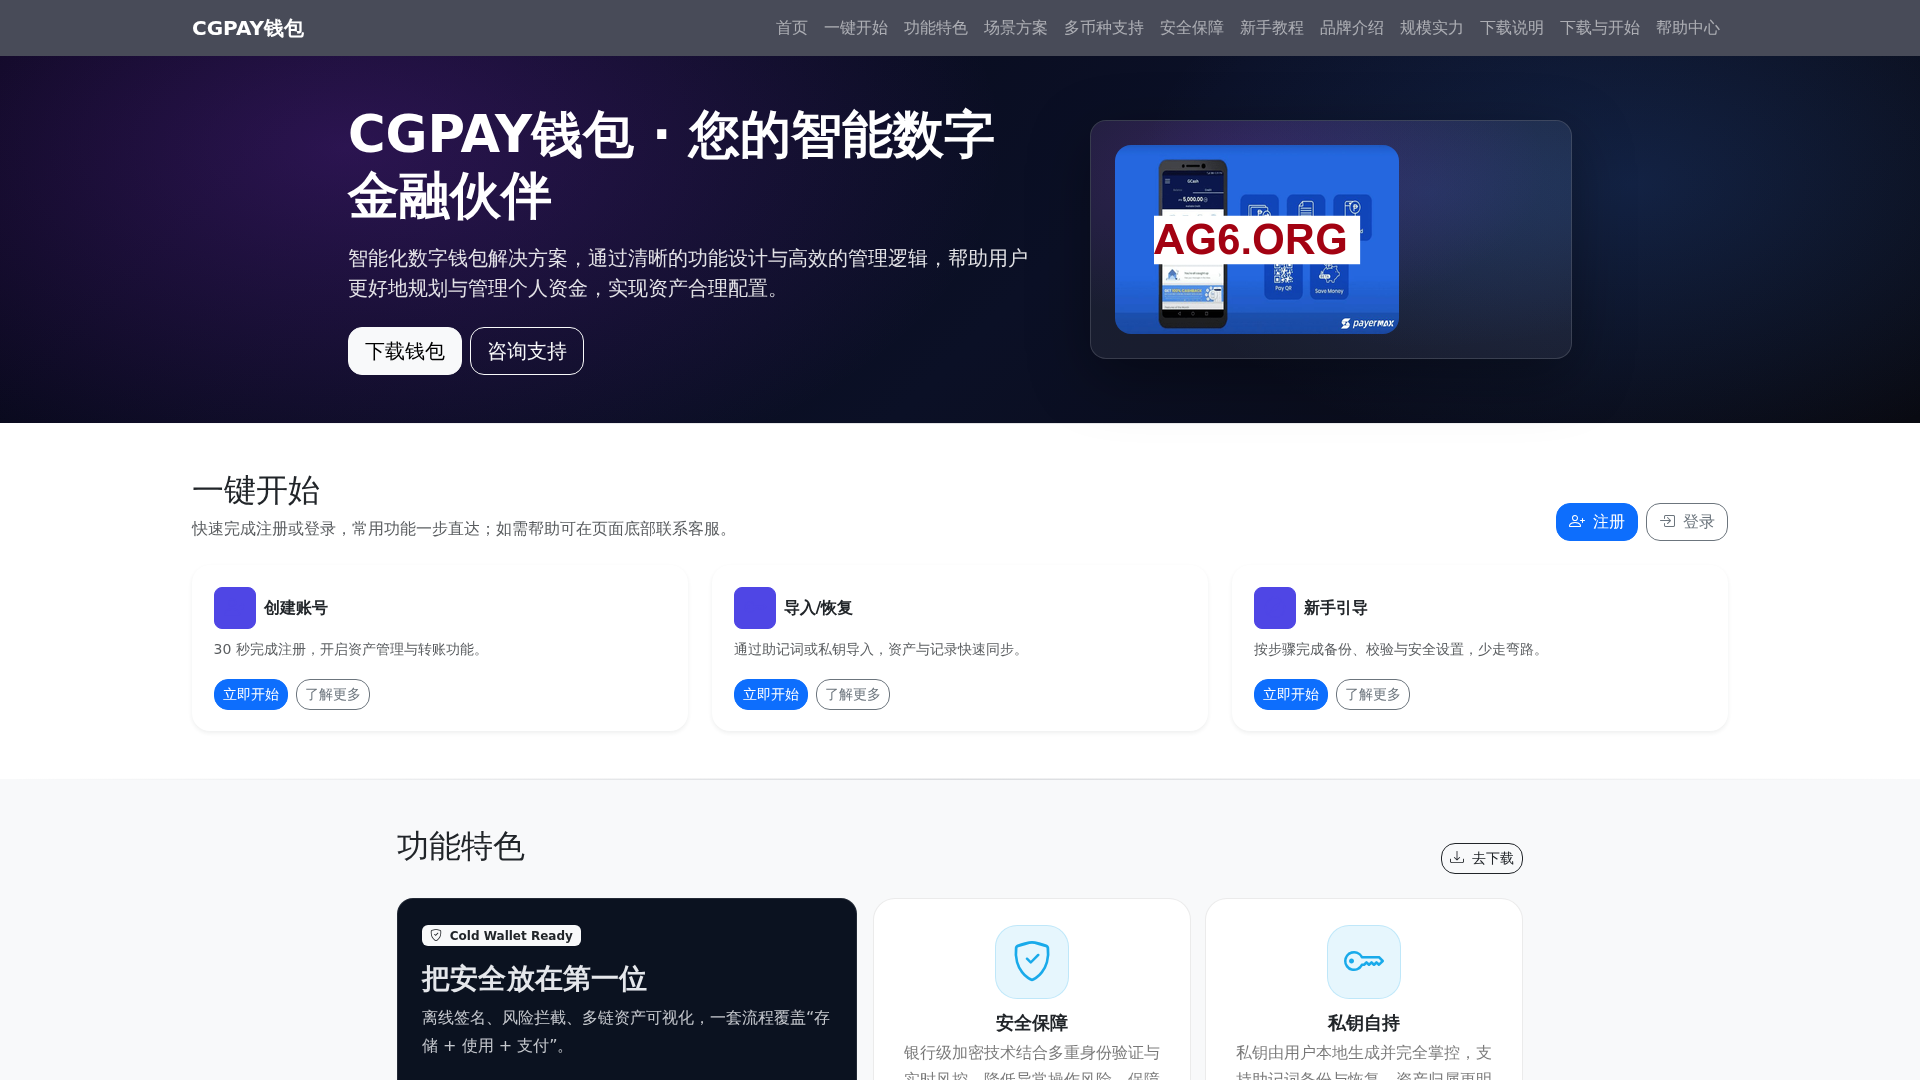Image resolution: width=1920 pixels, height=1080 pixels.
Task: Click the purple icon beside 导入/恢复
Action: [755, 608]
